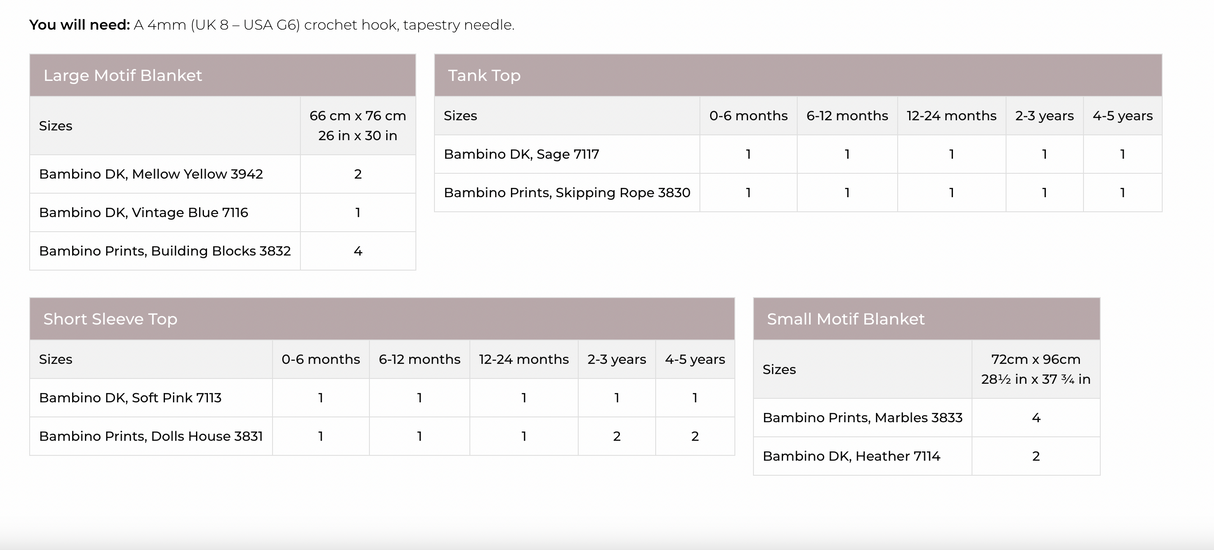Screen dimensions: 1214x550
Task: Click Bambino DK, Sage 7117 row label
Action: pos(521,154)
